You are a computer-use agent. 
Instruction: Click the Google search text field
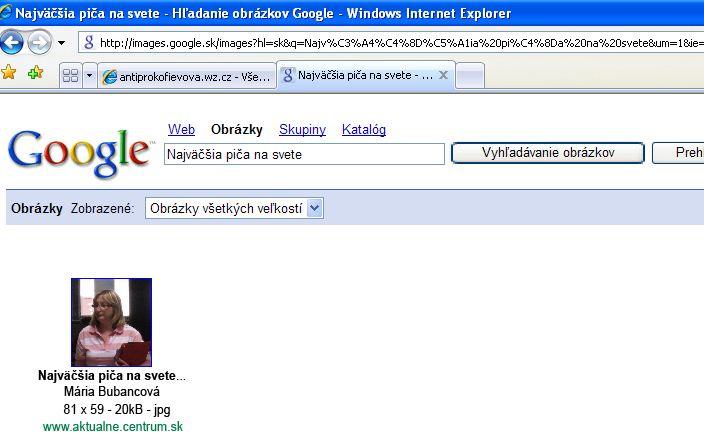click(x=304, y=154)
